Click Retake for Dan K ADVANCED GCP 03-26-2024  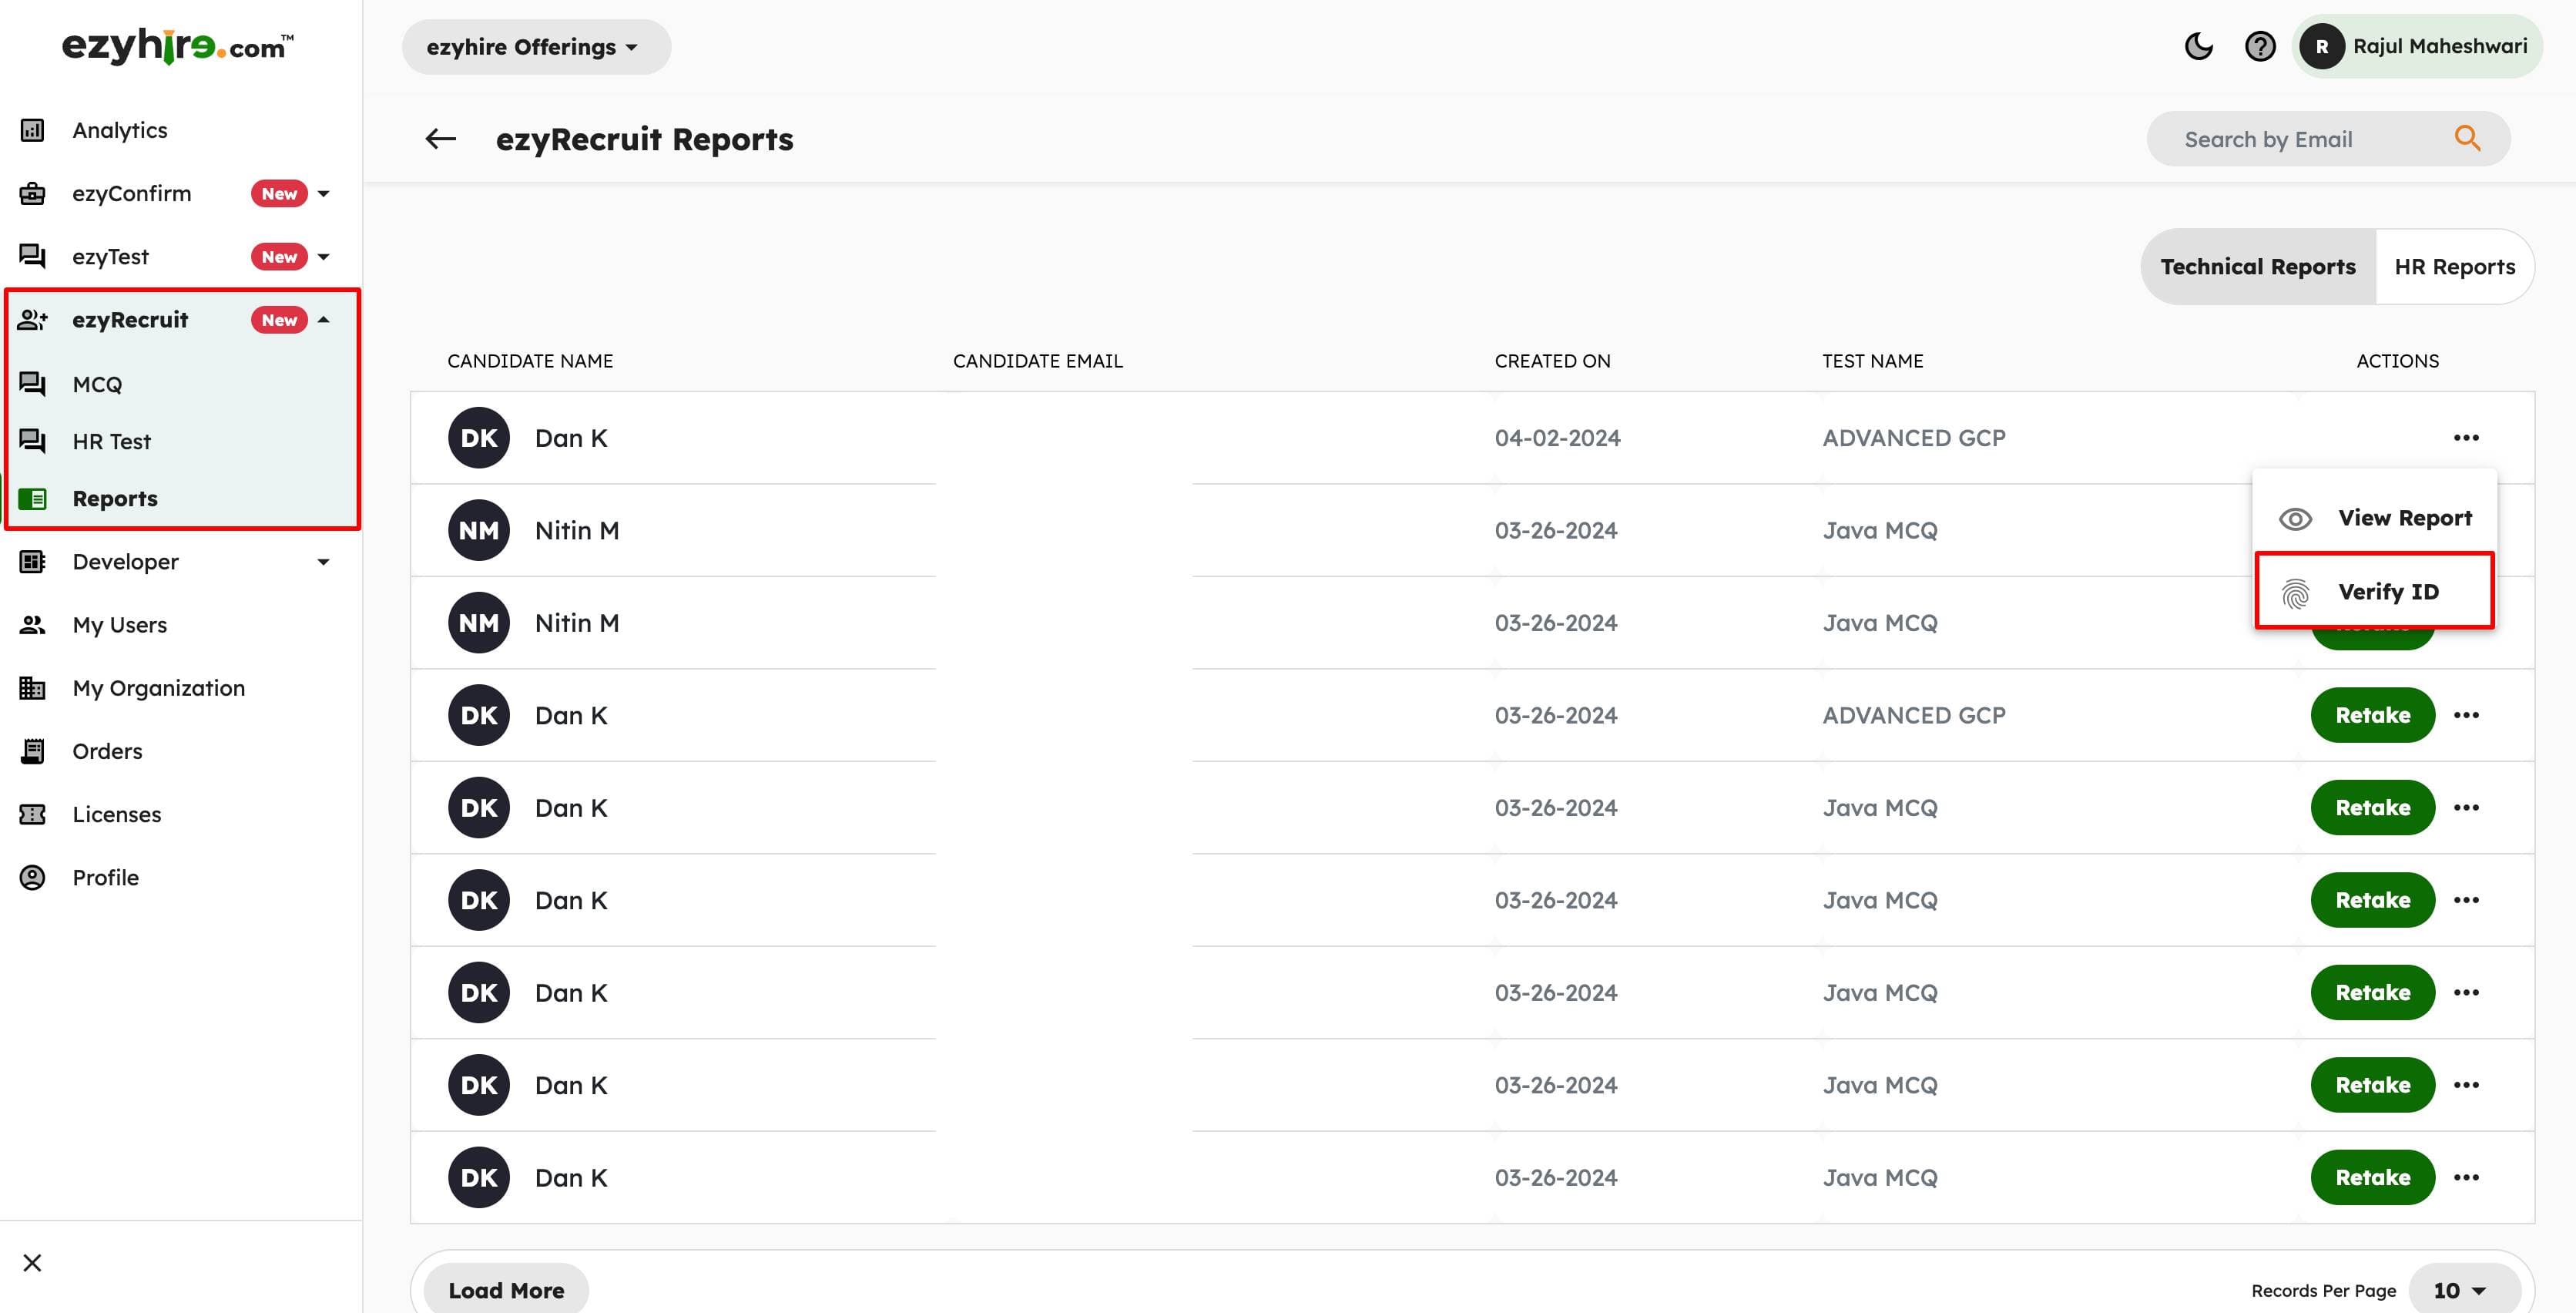(x=2372, y=715)
